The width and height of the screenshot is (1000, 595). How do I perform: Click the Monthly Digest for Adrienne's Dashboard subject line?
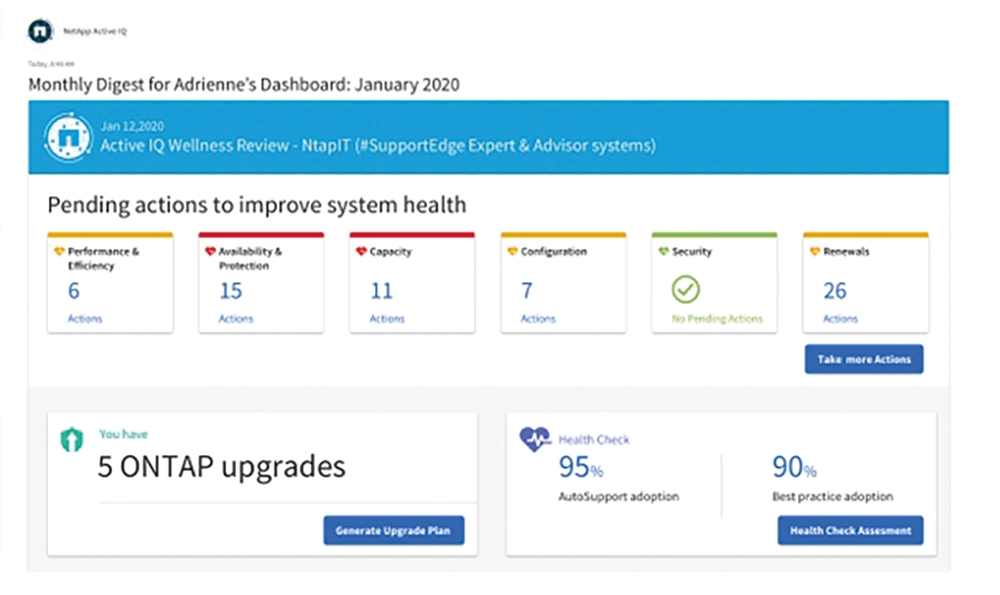click(244, 85)
